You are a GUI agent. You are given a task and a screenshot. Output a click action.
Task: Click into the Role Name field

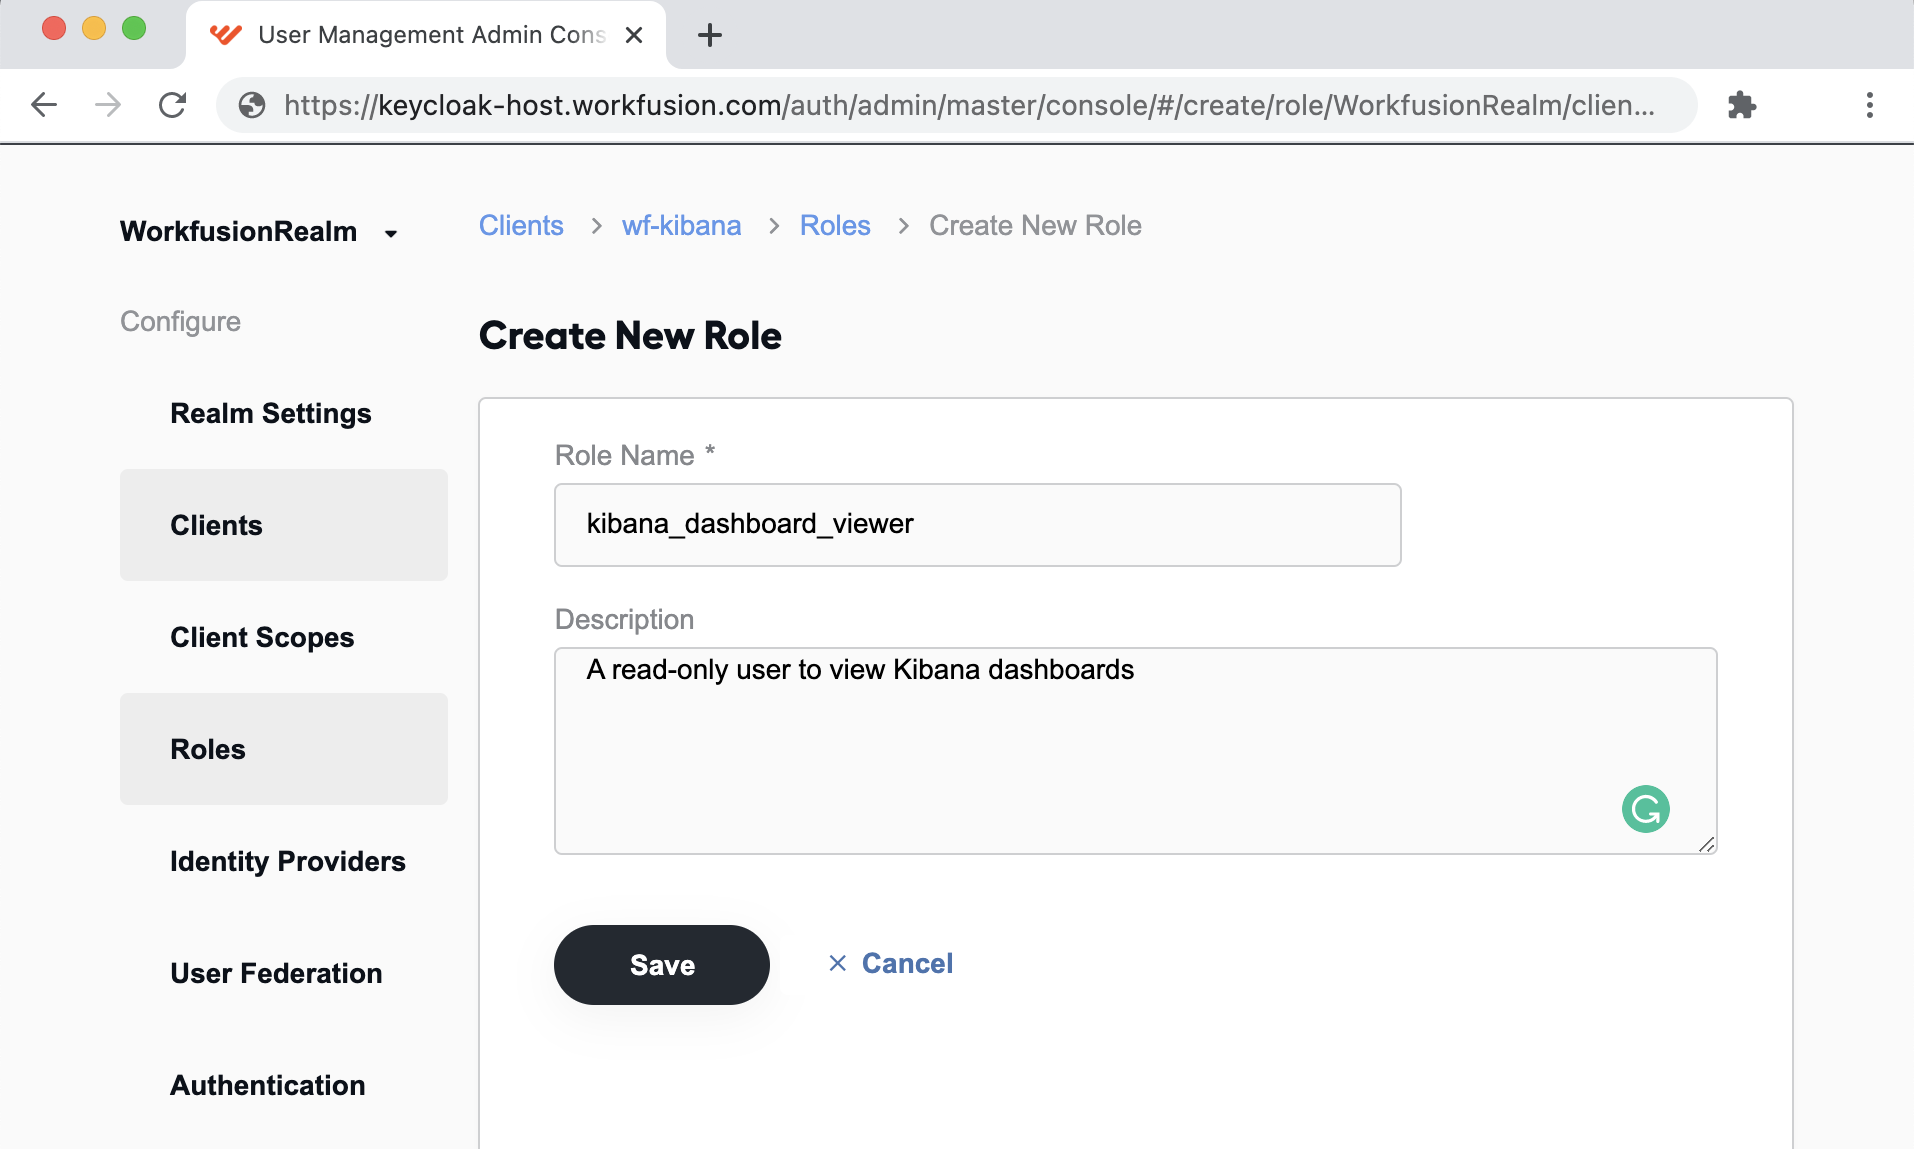click(978, 525)
